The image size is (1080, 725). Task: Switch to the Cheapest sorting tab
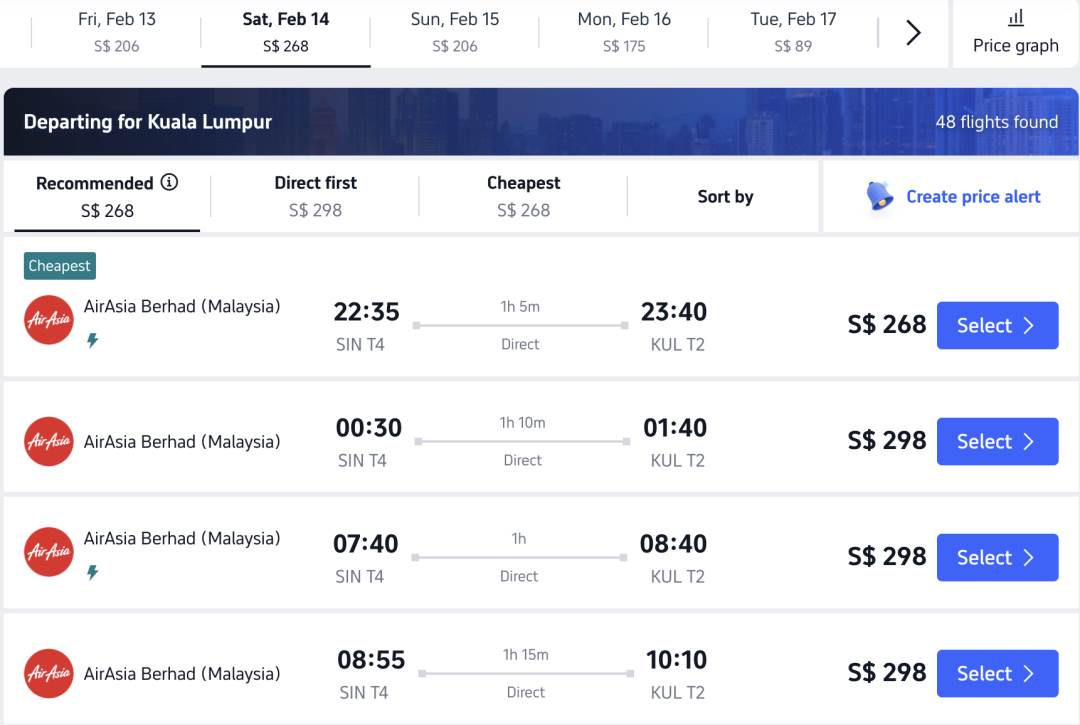click(x=523, y=196)
